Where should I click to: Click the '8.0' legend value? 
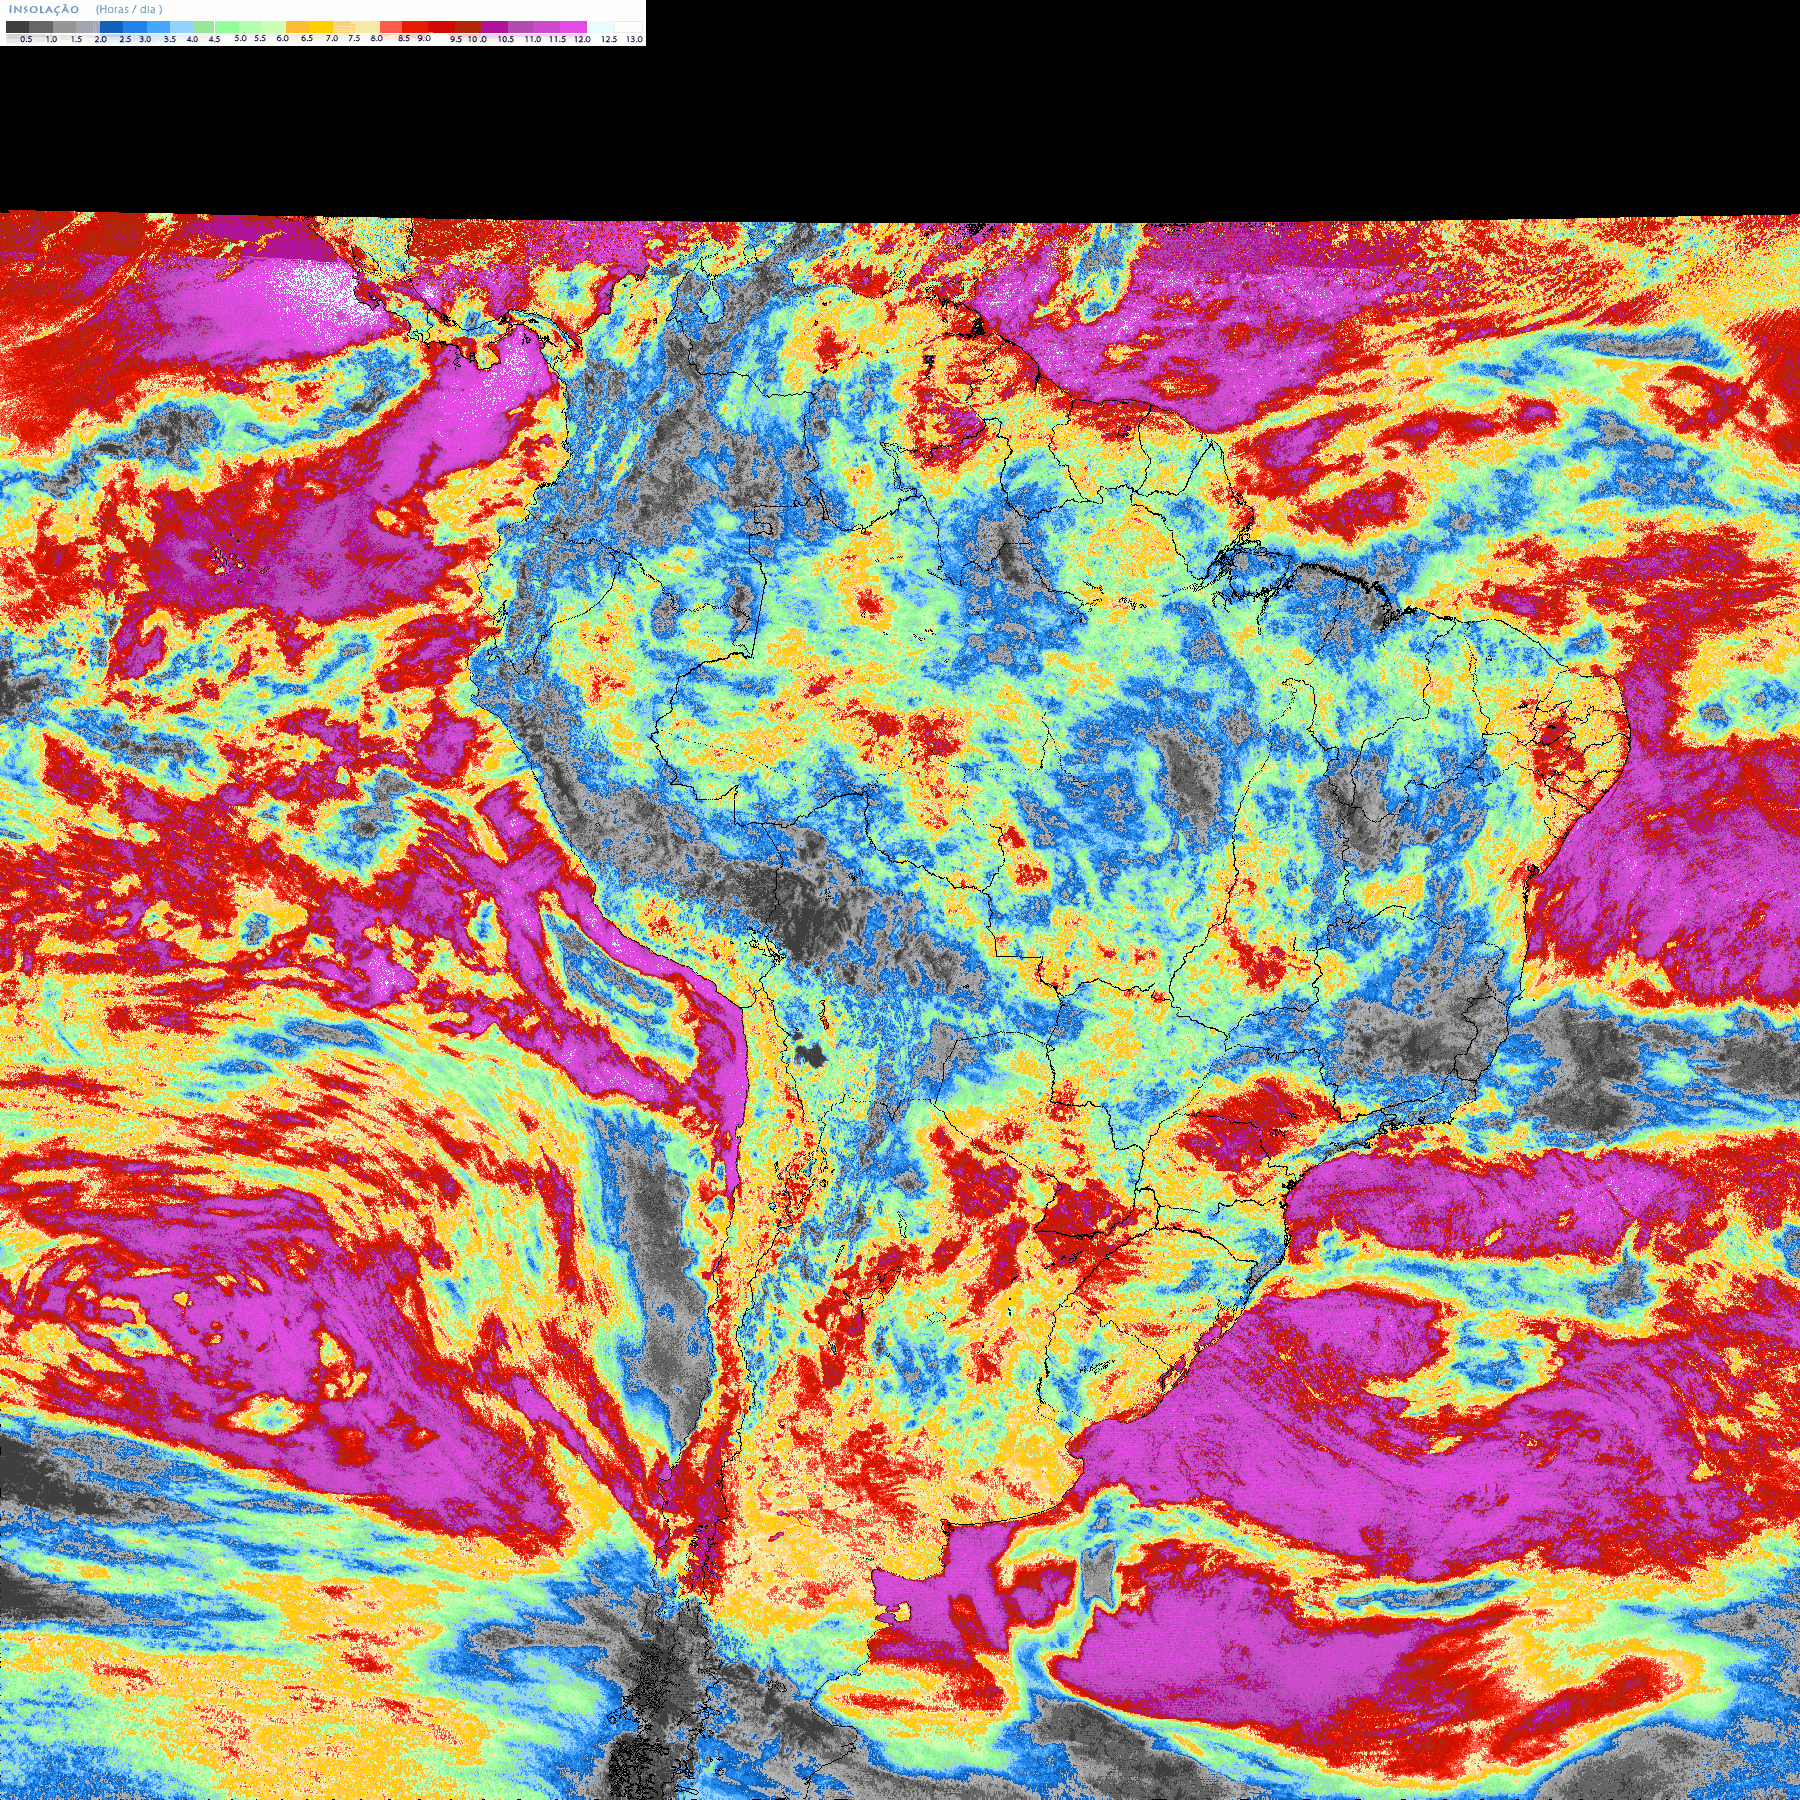pos(376,38)
